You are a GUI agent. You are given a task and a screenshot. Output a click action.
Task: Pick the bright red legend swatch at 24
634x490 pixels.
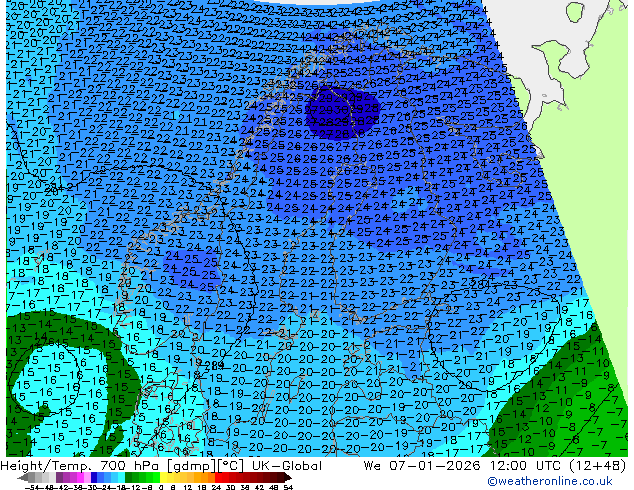tap(218, 477)
